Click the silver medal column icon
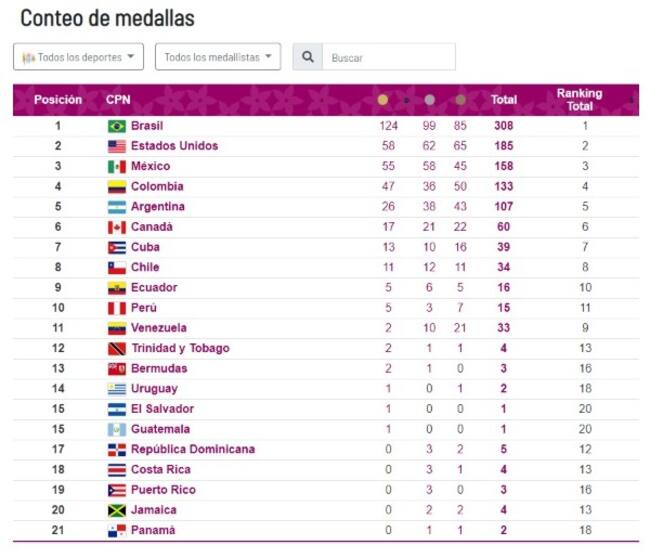The width and height of the screenshot is (650, 558). (x=429, y=100)
